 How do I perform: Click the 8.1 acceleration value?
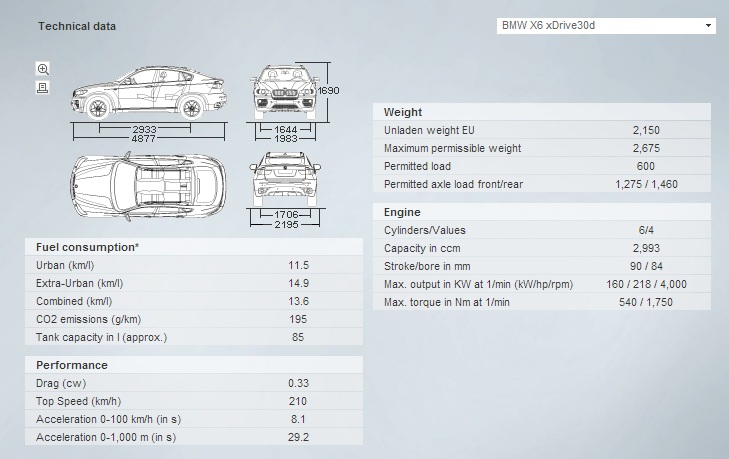[x=298, y=419]
